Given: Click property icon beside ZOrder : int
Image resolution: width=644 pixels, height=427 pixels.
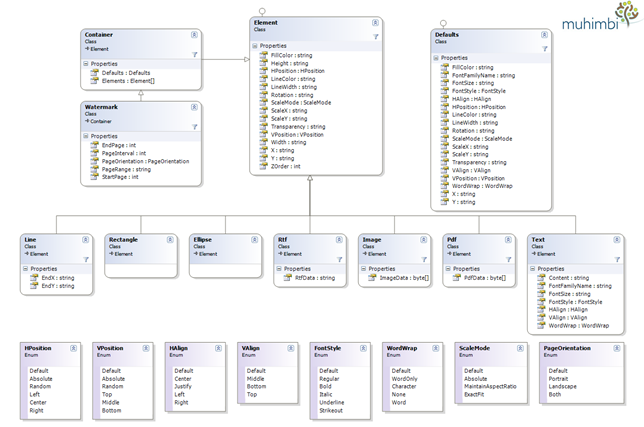Looking at the screenshot, I should click(264, 166).
